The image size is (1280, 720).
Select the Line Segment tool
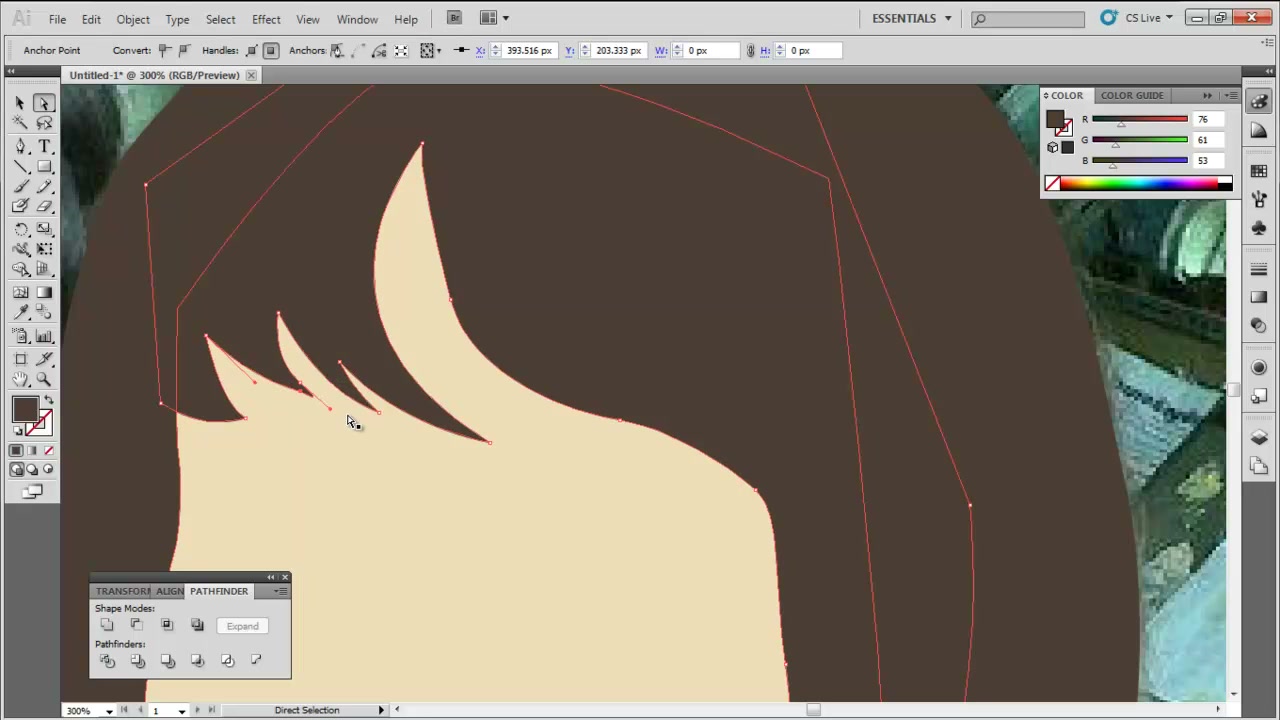click(x=20, y=166)
